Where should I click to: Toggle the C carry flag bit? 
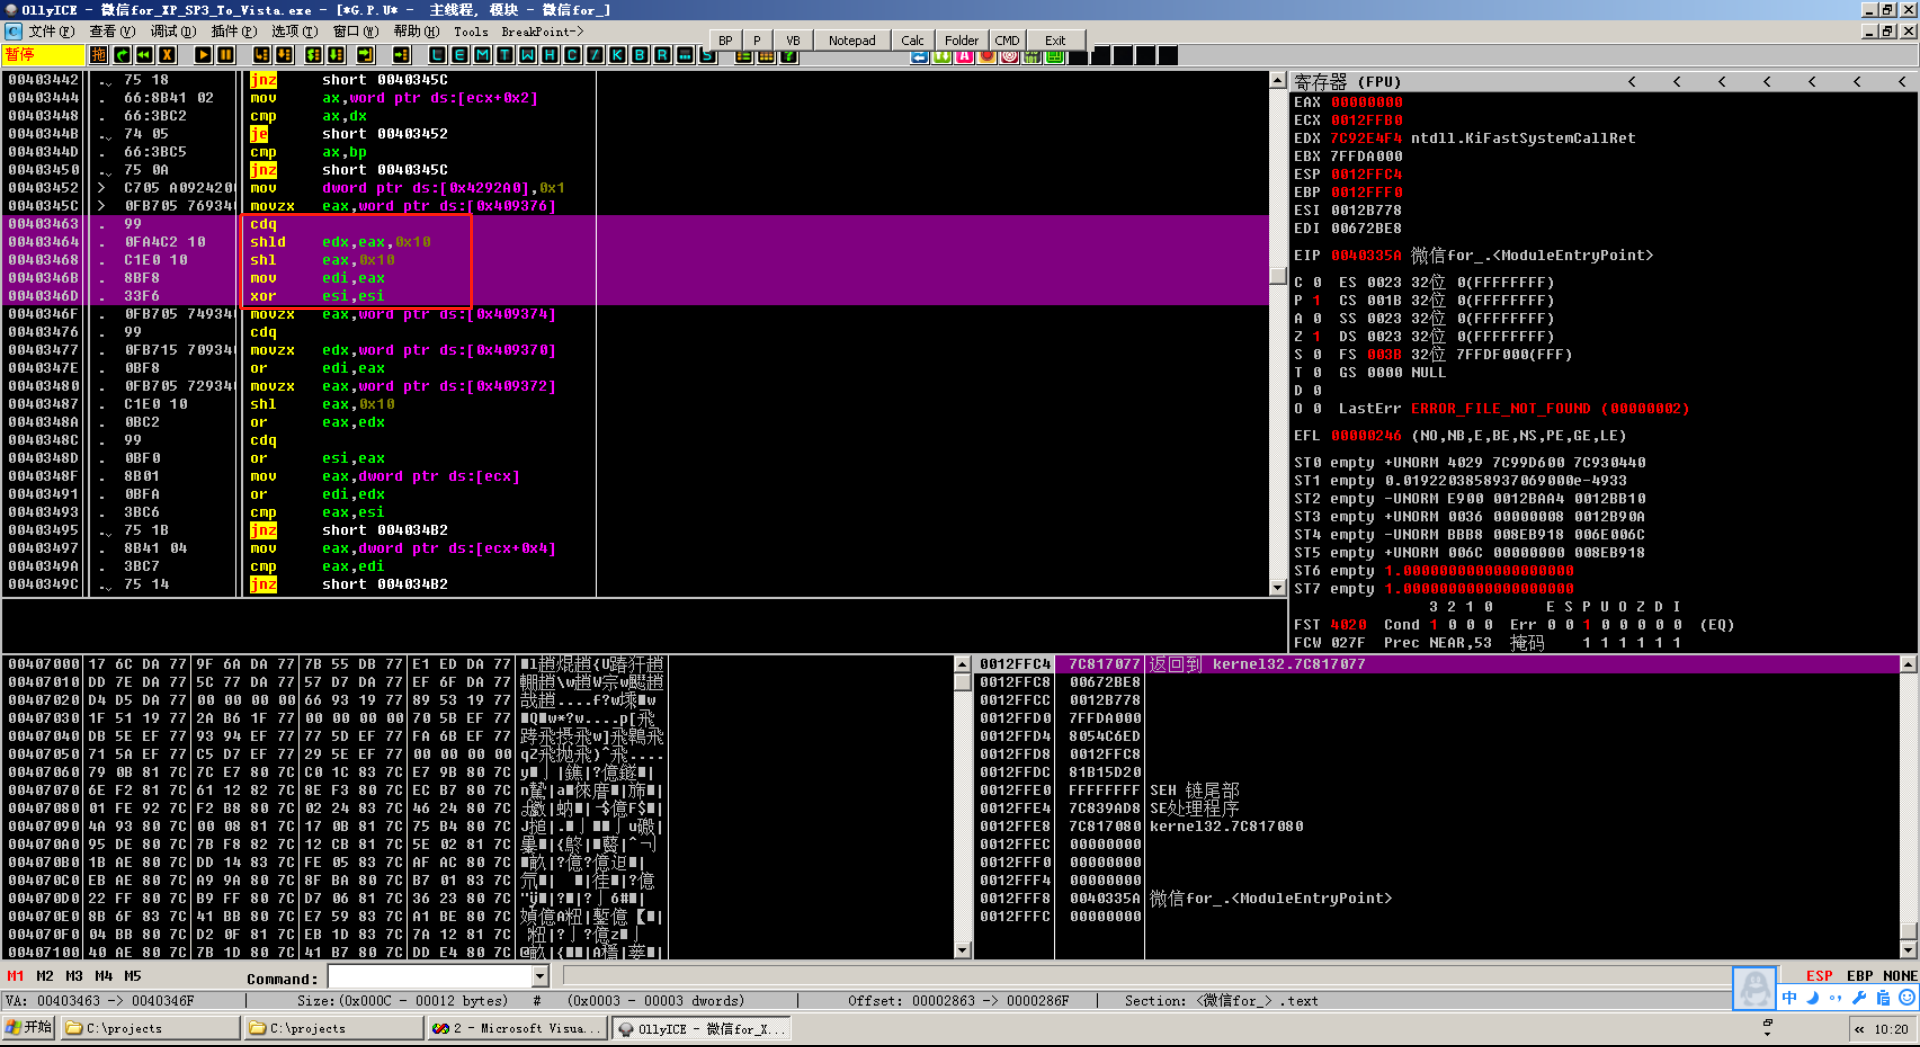point(1317,283)
